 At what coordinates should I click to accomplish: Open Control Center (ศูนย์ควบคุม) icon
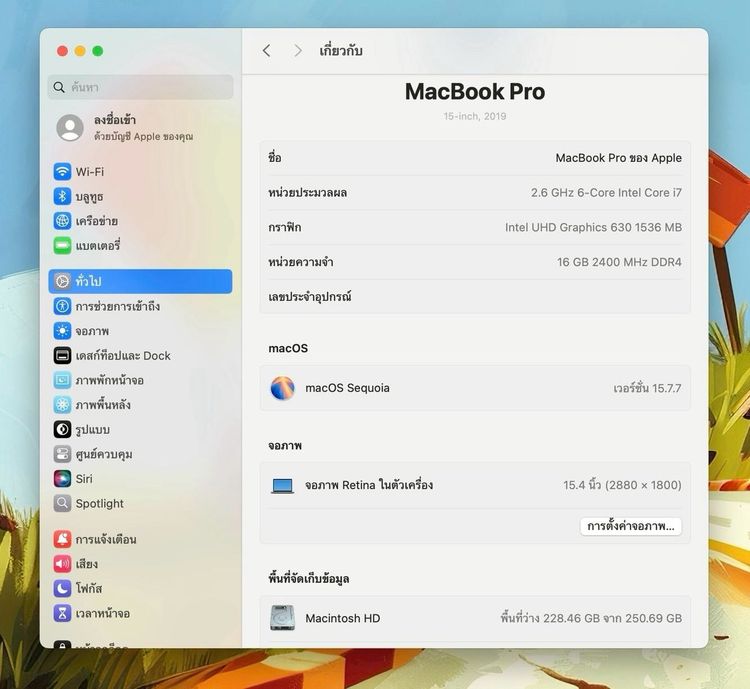[x=62, y=454]
